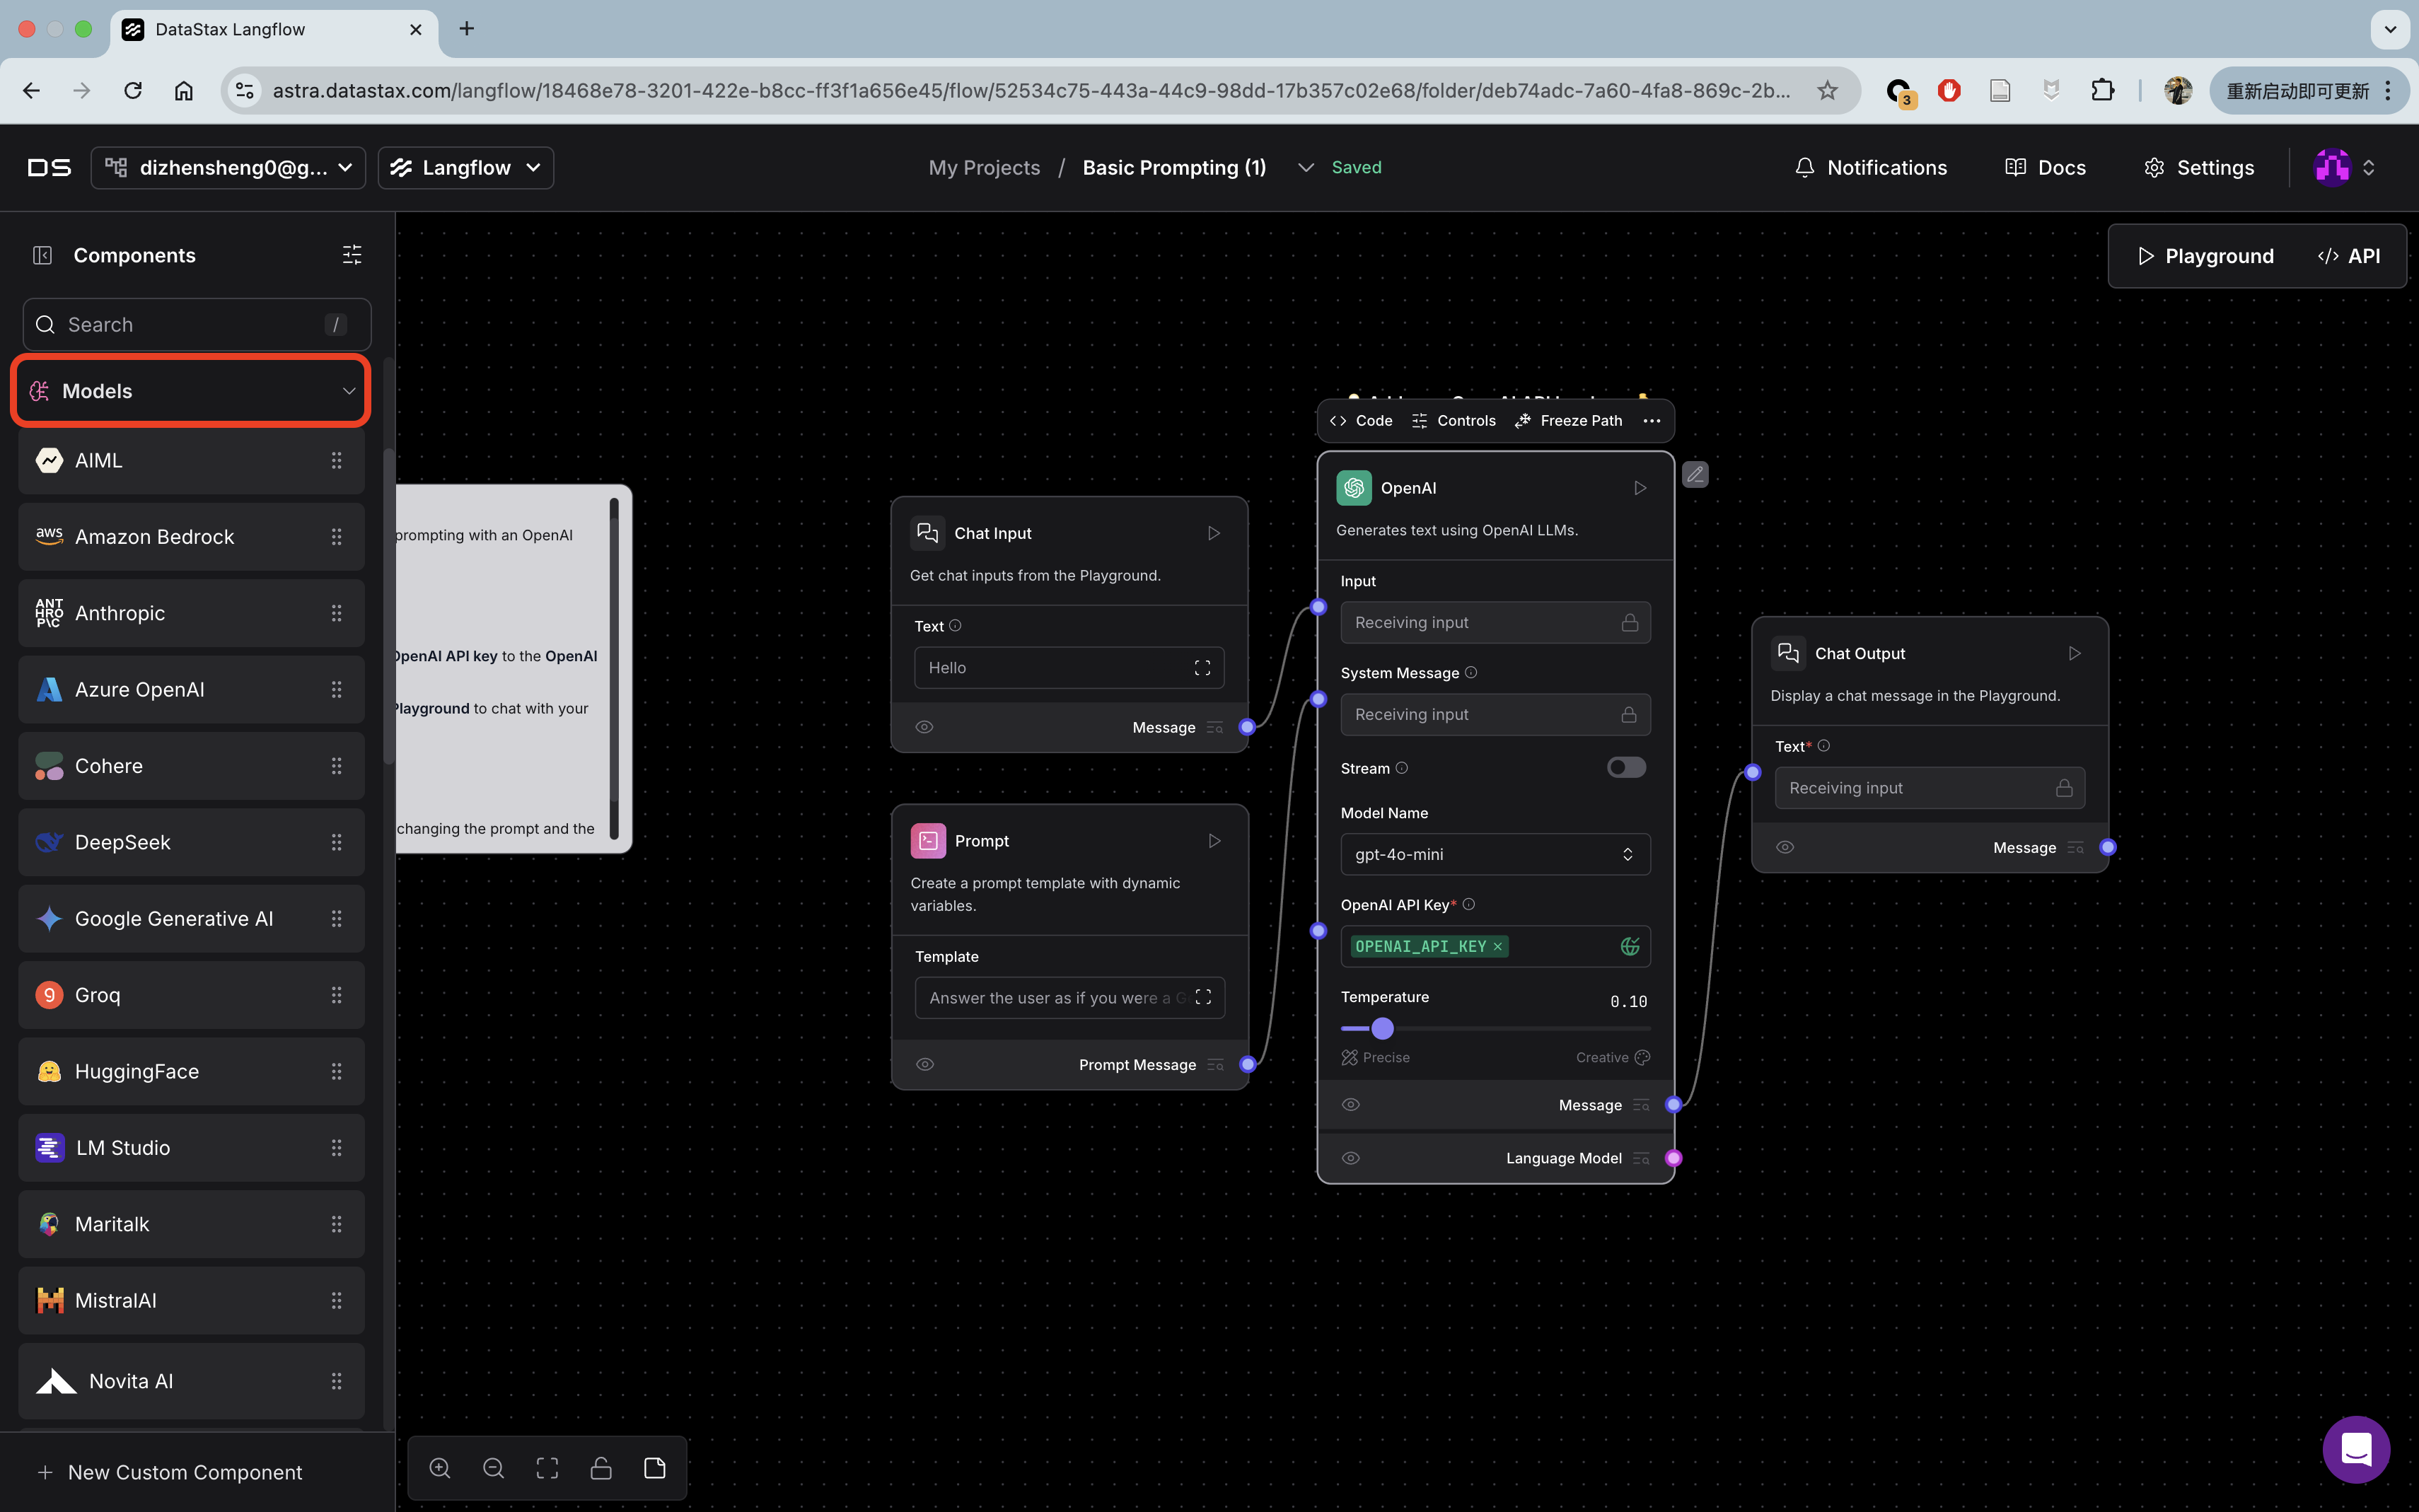2419x1512 pixels.
Task: Open browser extensions puzzle icon
Action: pyautogui.click(x=2102, y=91)
